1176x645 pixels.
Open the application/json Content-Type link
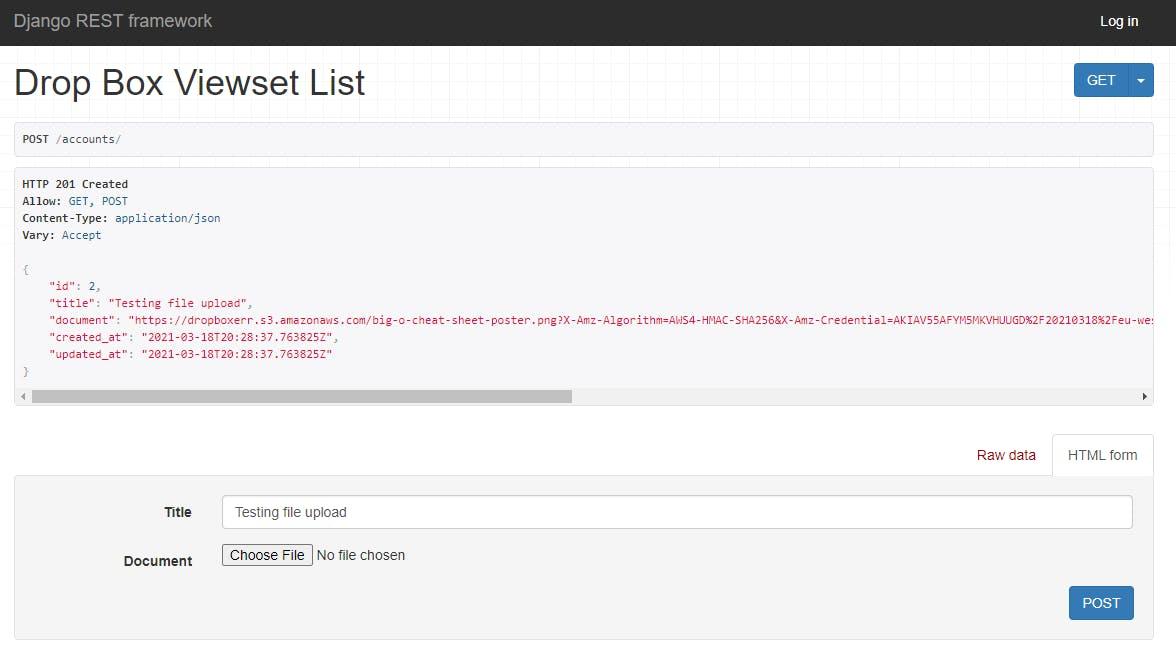click(167, 217)
